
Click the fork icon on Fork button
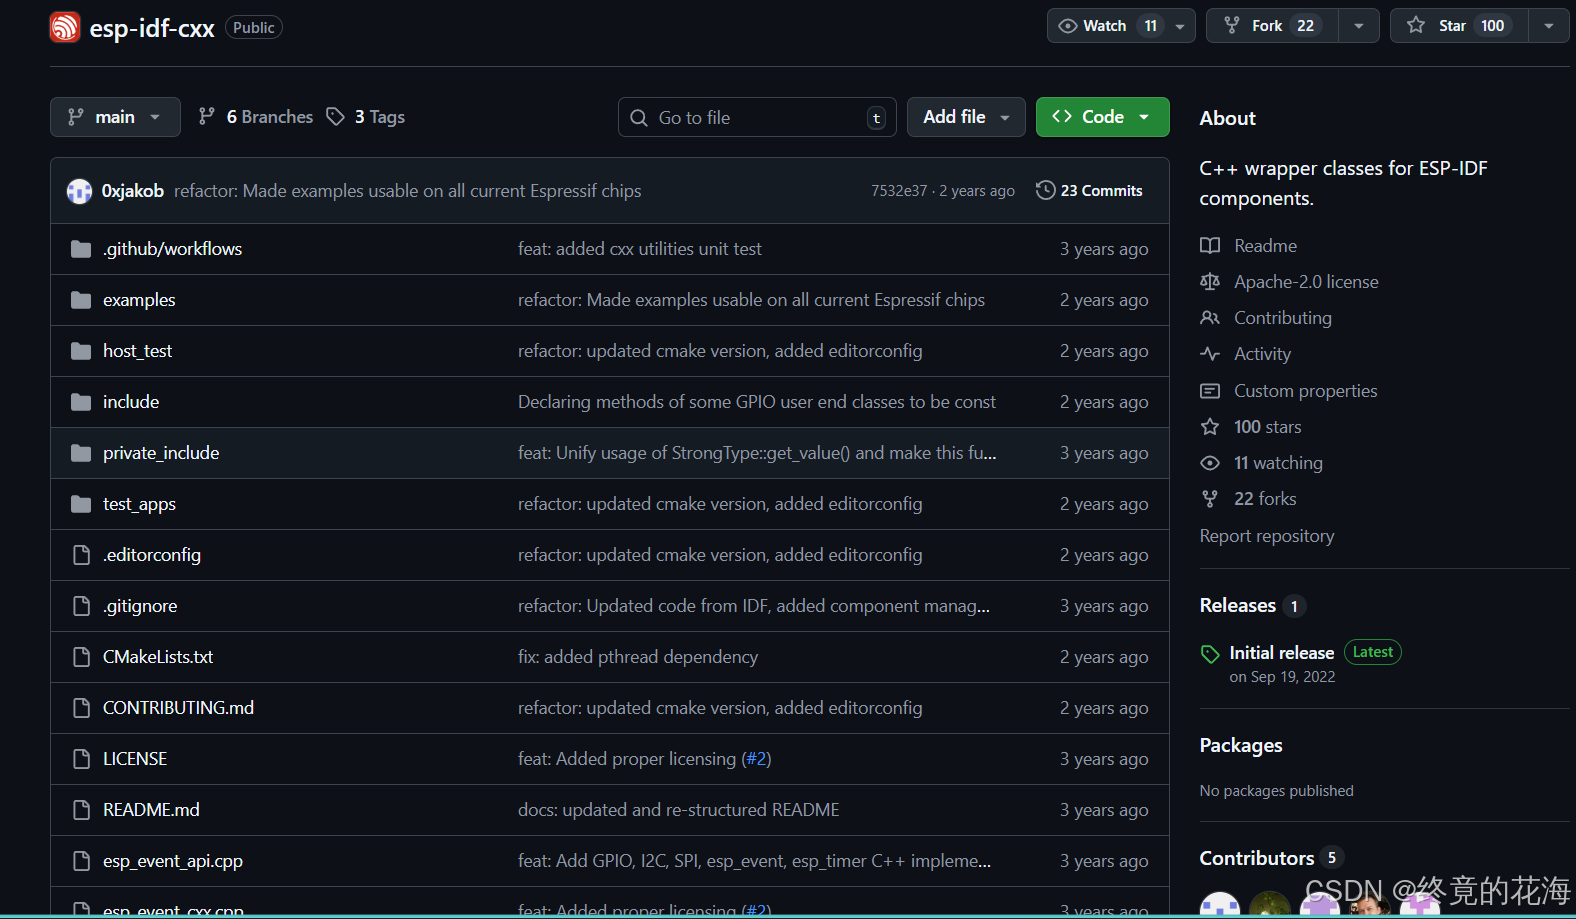(1232, 26)
